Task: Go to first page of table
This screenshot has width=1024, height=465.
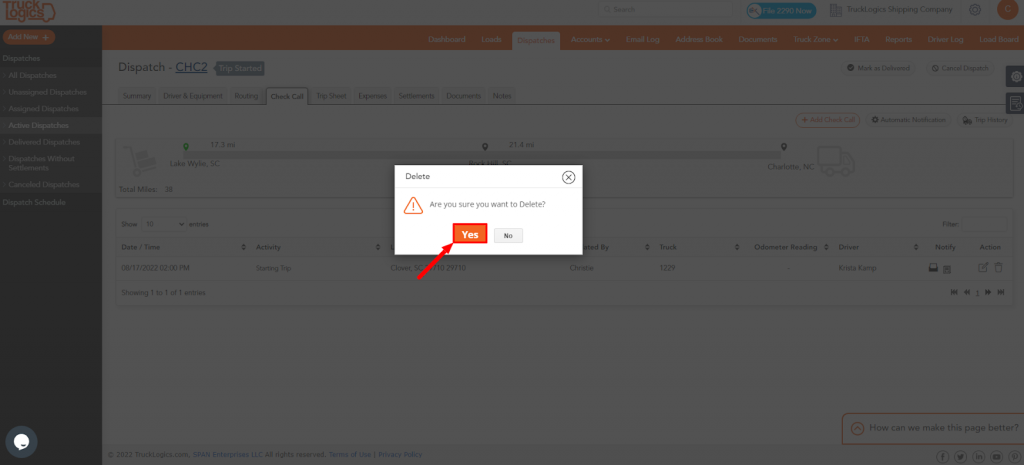Action: point(954,293)
